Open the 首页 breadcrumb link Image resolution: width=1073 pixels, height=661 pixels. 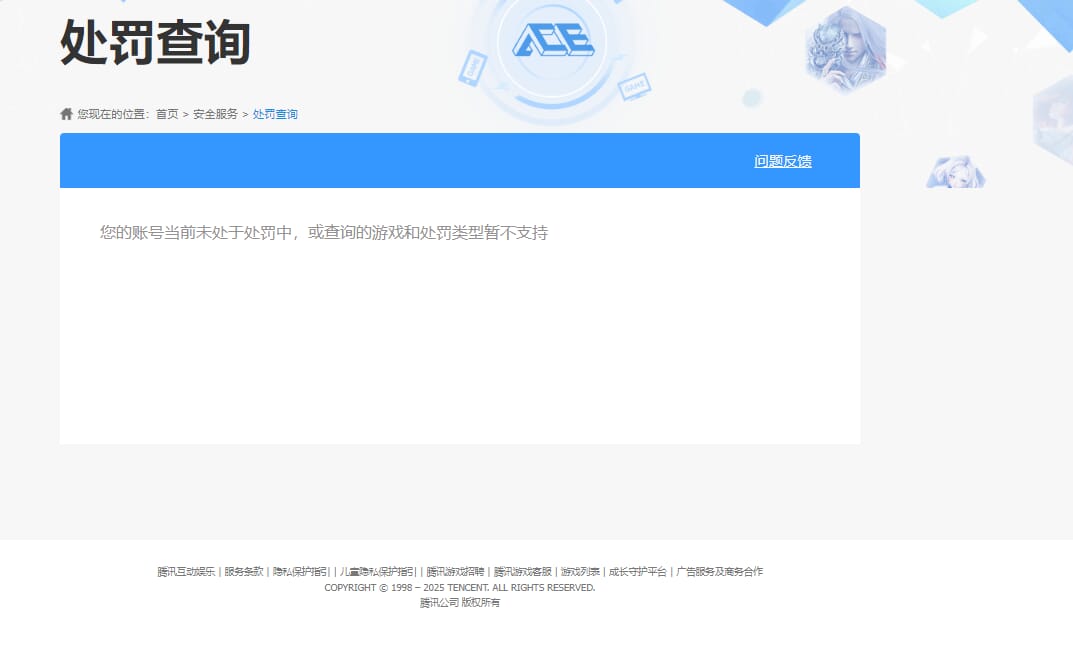point(167,114)
